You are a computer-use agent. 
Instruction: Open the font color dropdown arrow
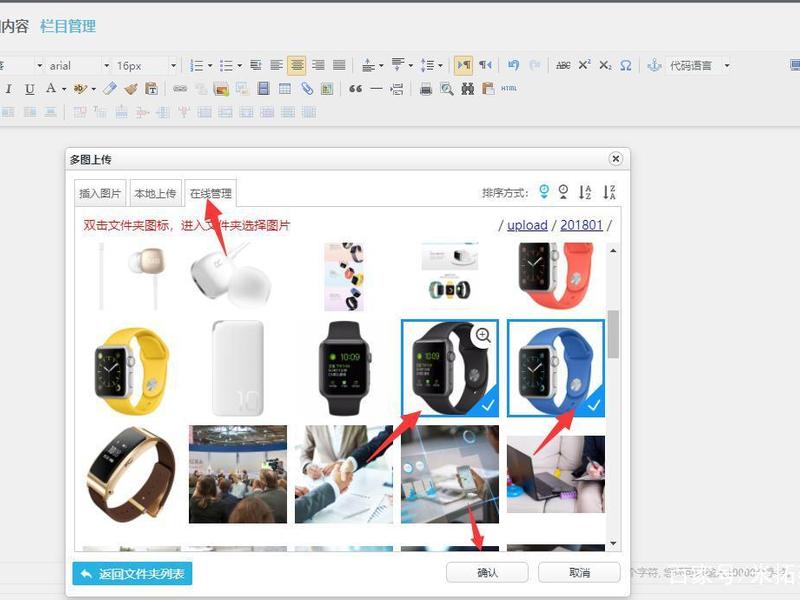[64, 89]
